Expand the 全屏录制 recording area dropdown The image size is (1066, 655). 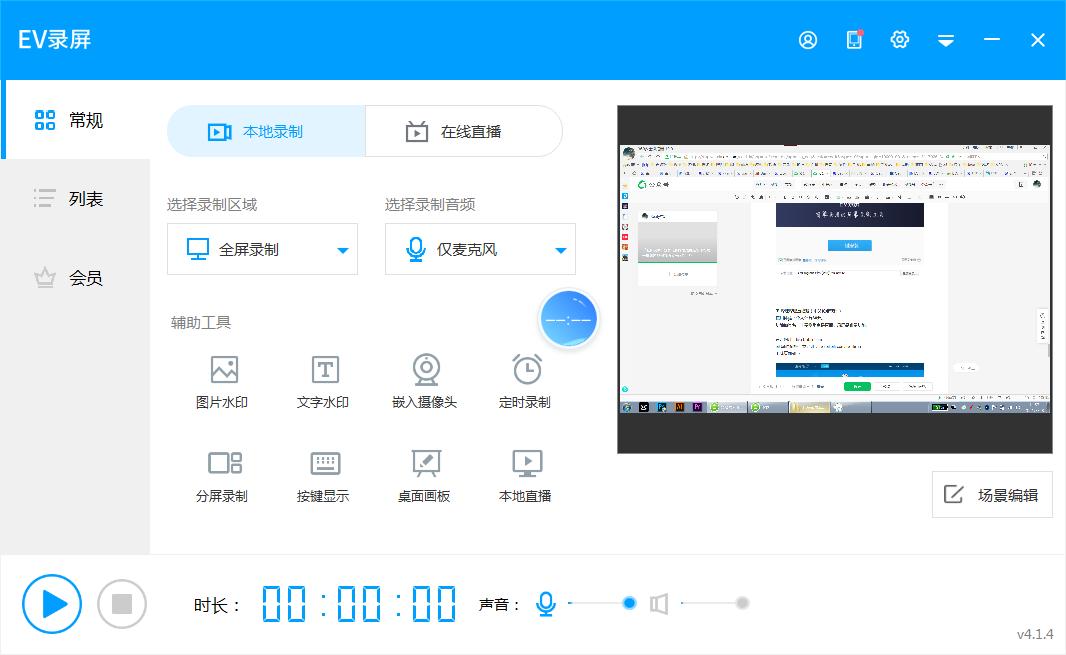pyautogui.click(x=344, y=249)
